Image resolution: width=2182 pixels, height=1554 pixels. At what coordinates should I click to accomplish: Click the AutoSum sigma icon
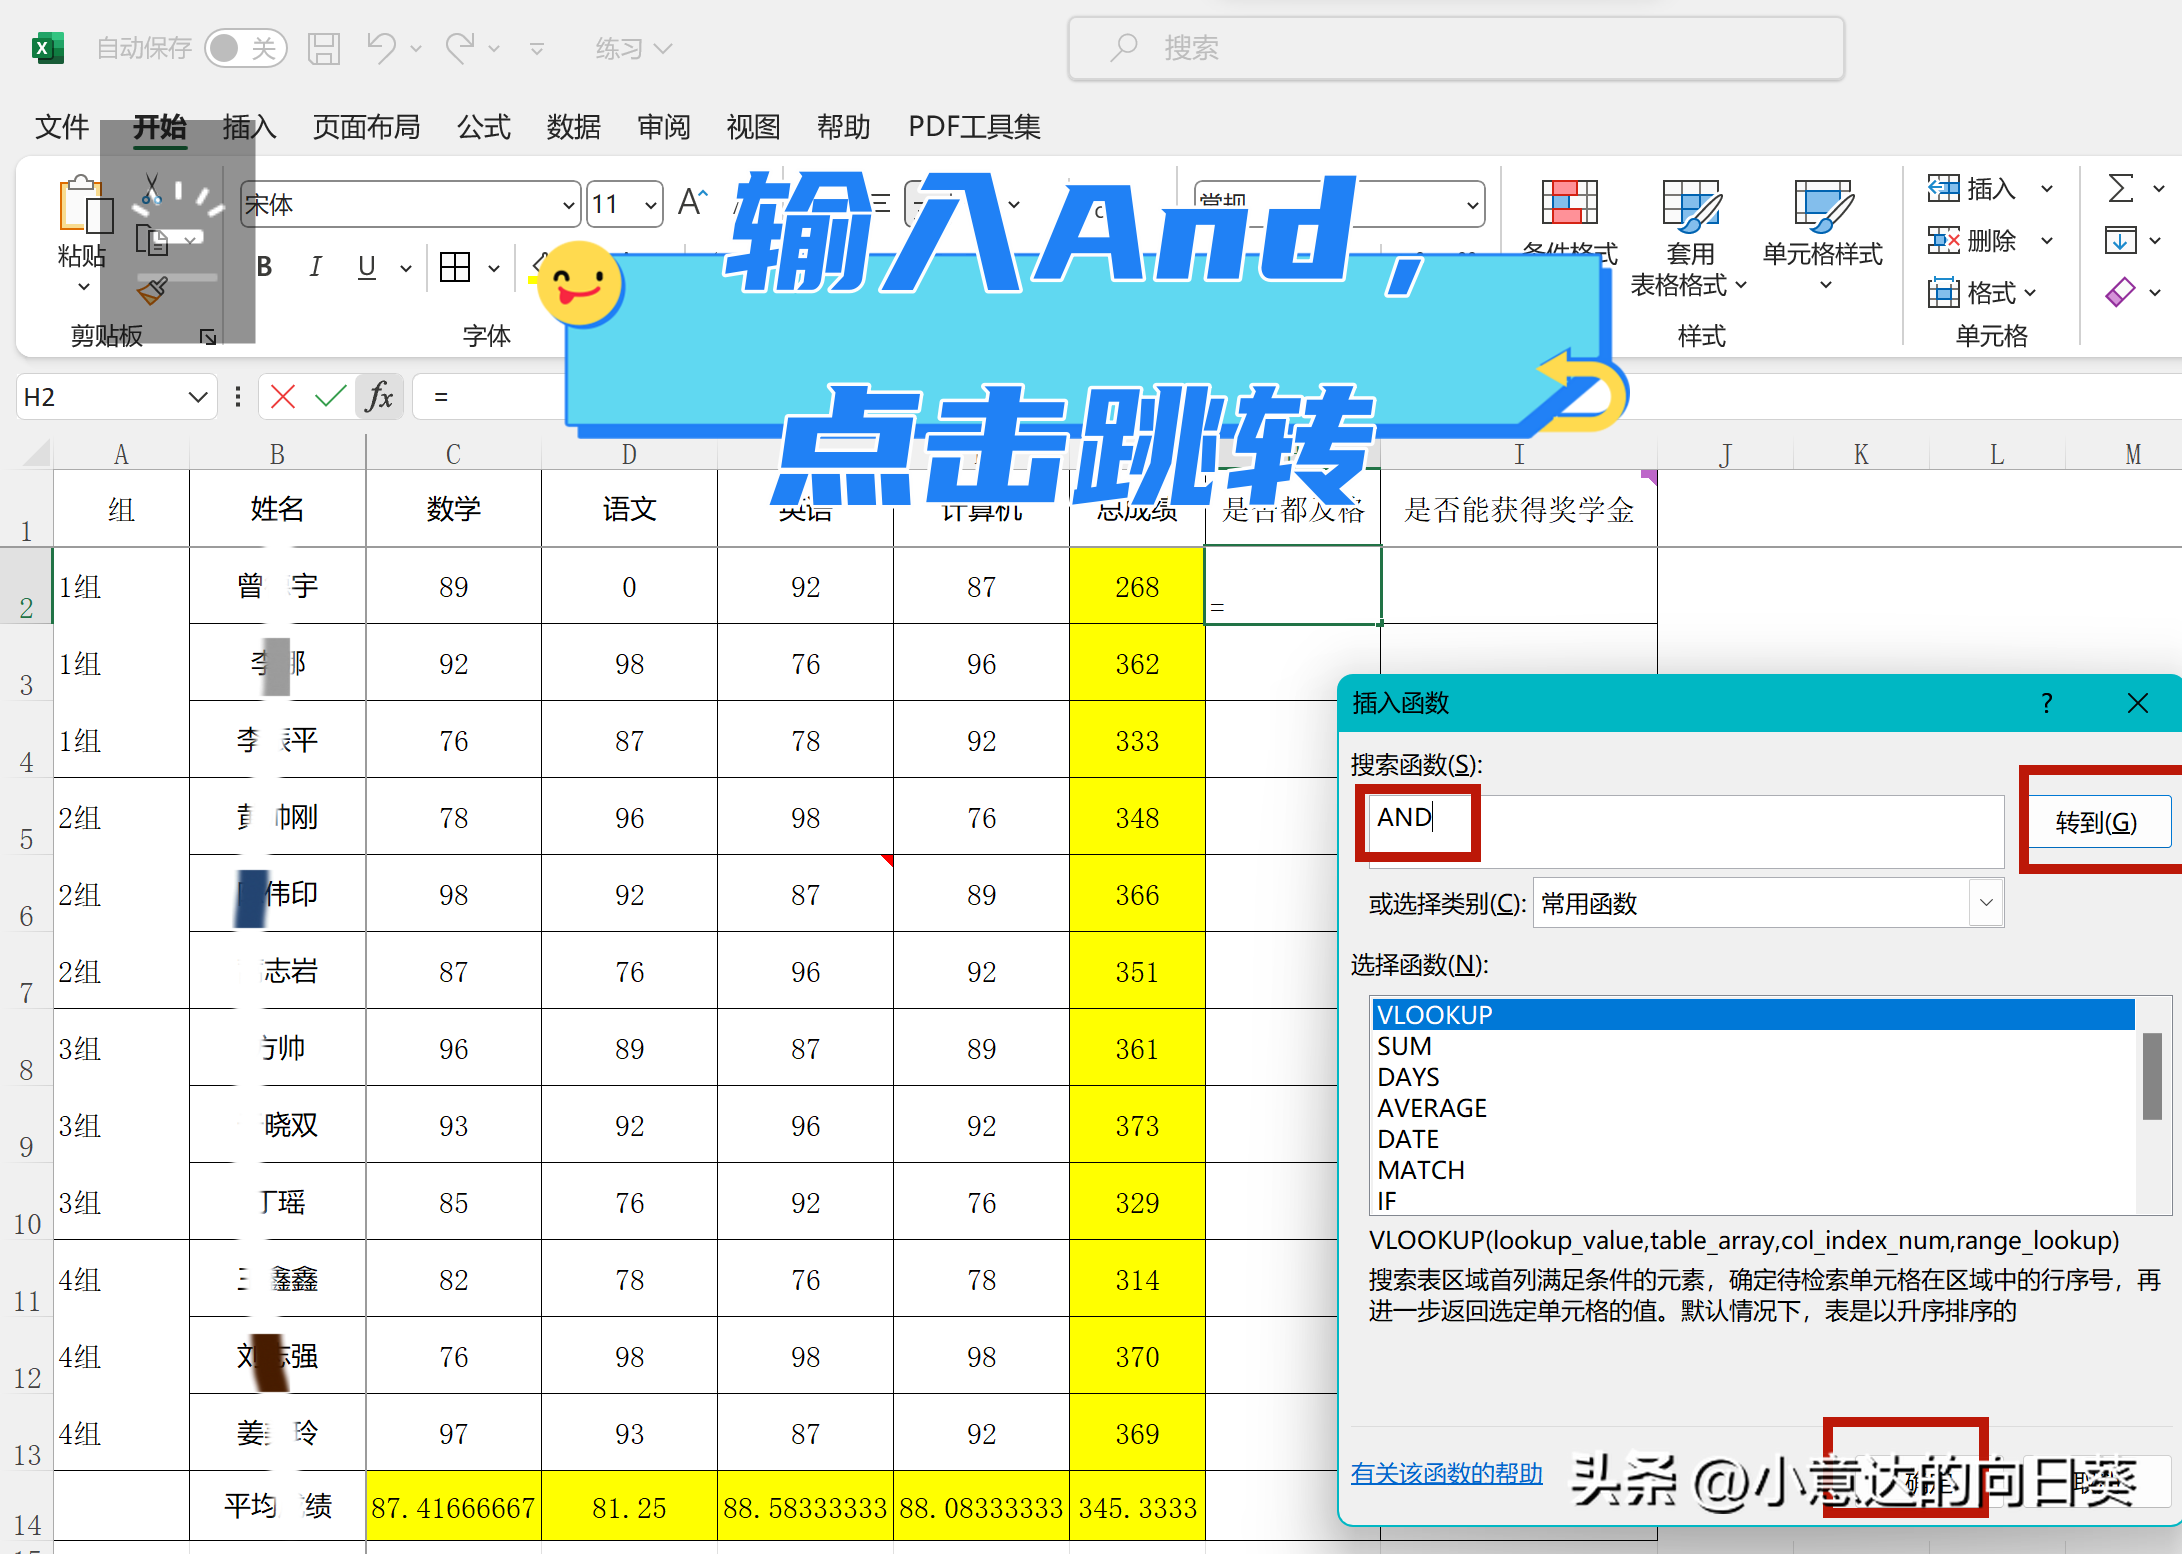point(2120,188)
